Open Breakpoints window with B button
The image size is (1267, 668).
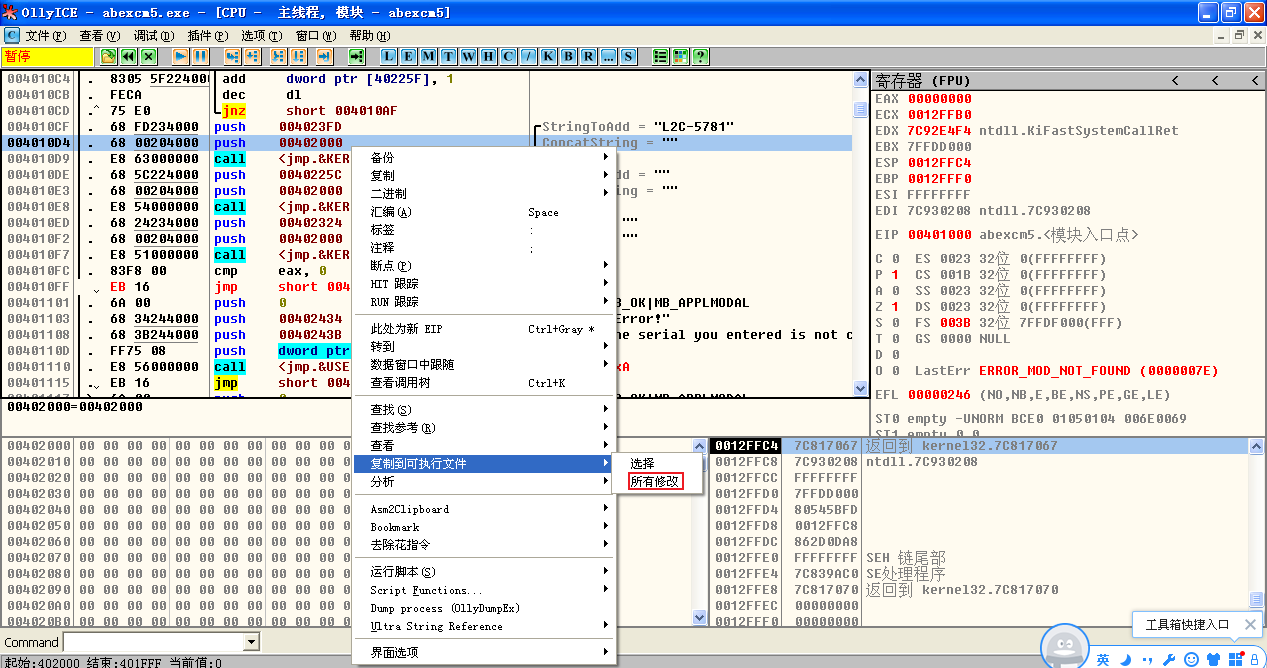(x=569, y=56)
